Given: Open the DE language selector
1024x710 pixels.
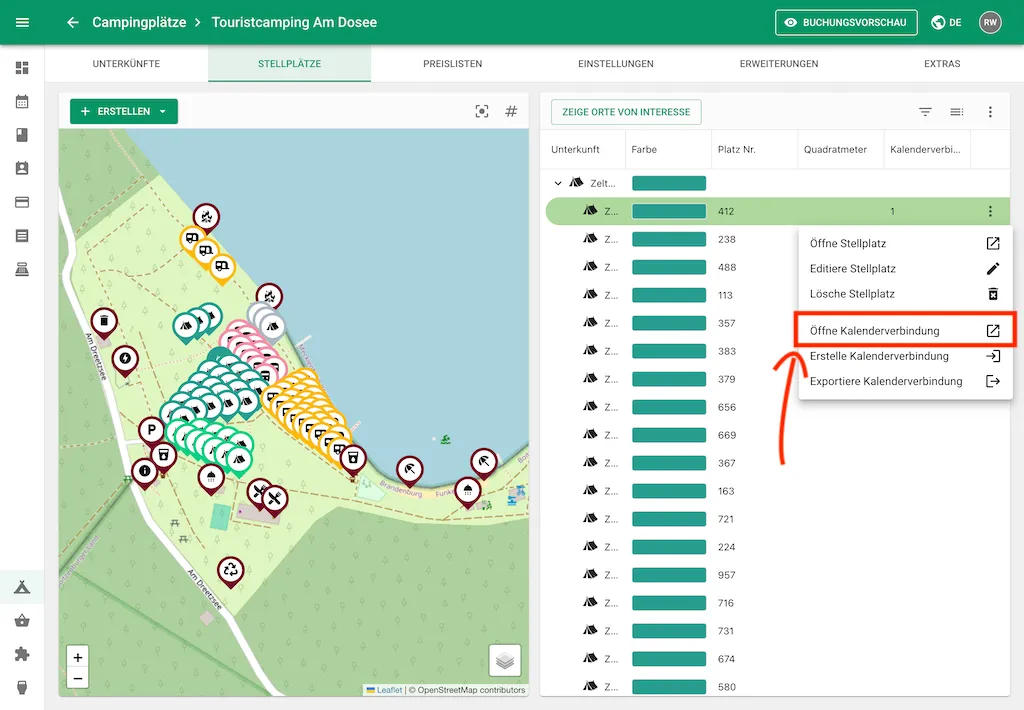Looking at the screenshot, I should (946, 22).
